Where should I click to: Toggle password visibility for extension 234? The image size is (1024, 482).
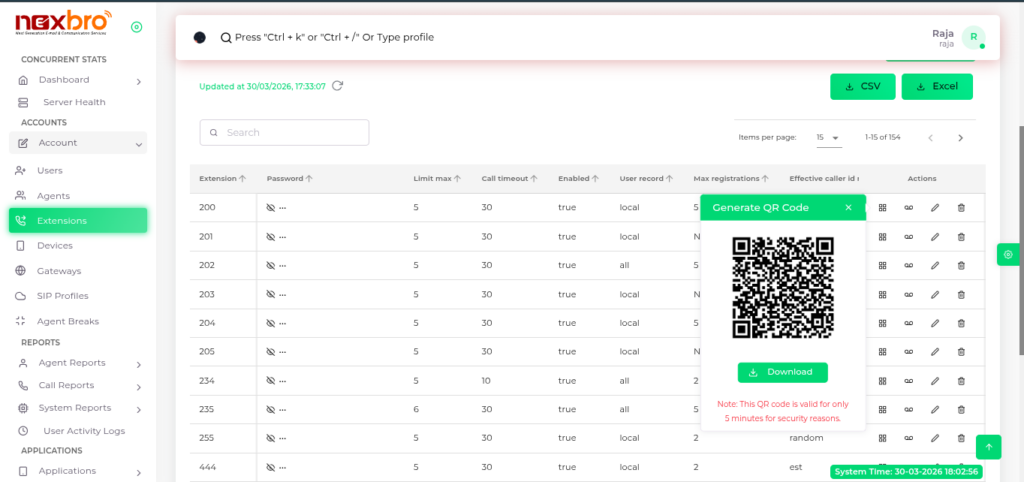click(271, 381)
